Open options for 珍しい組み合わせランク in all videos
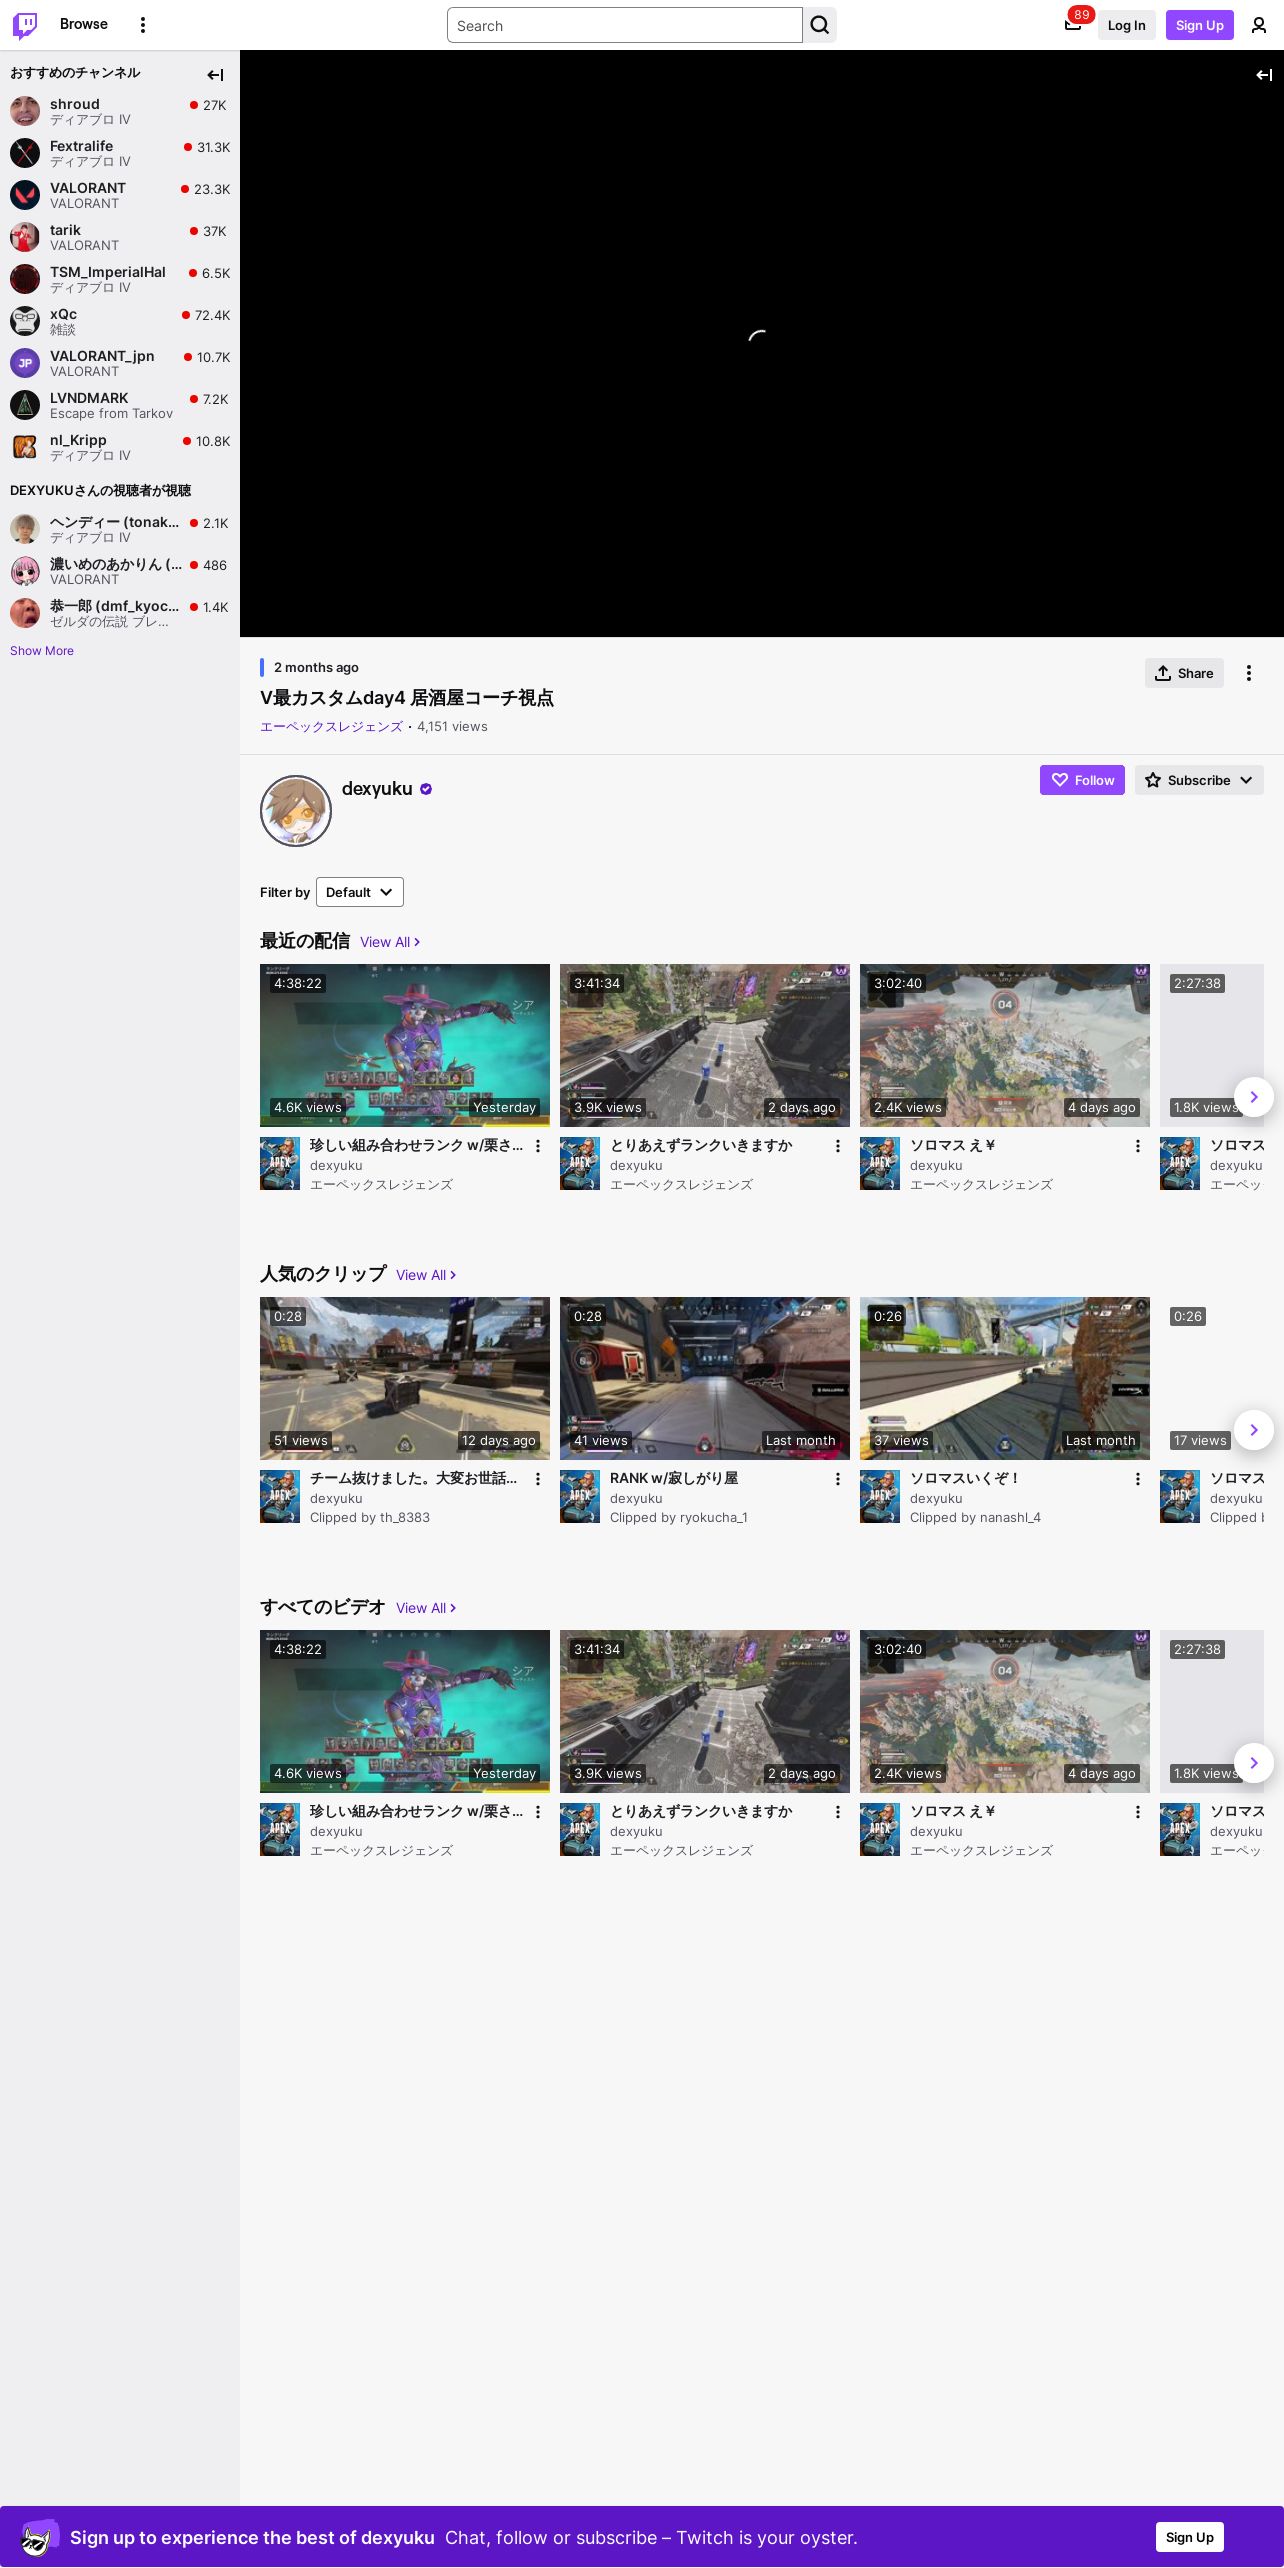Viewport: 1284px width, 2568px height. pyautogui.click(x=538, y=1812)
